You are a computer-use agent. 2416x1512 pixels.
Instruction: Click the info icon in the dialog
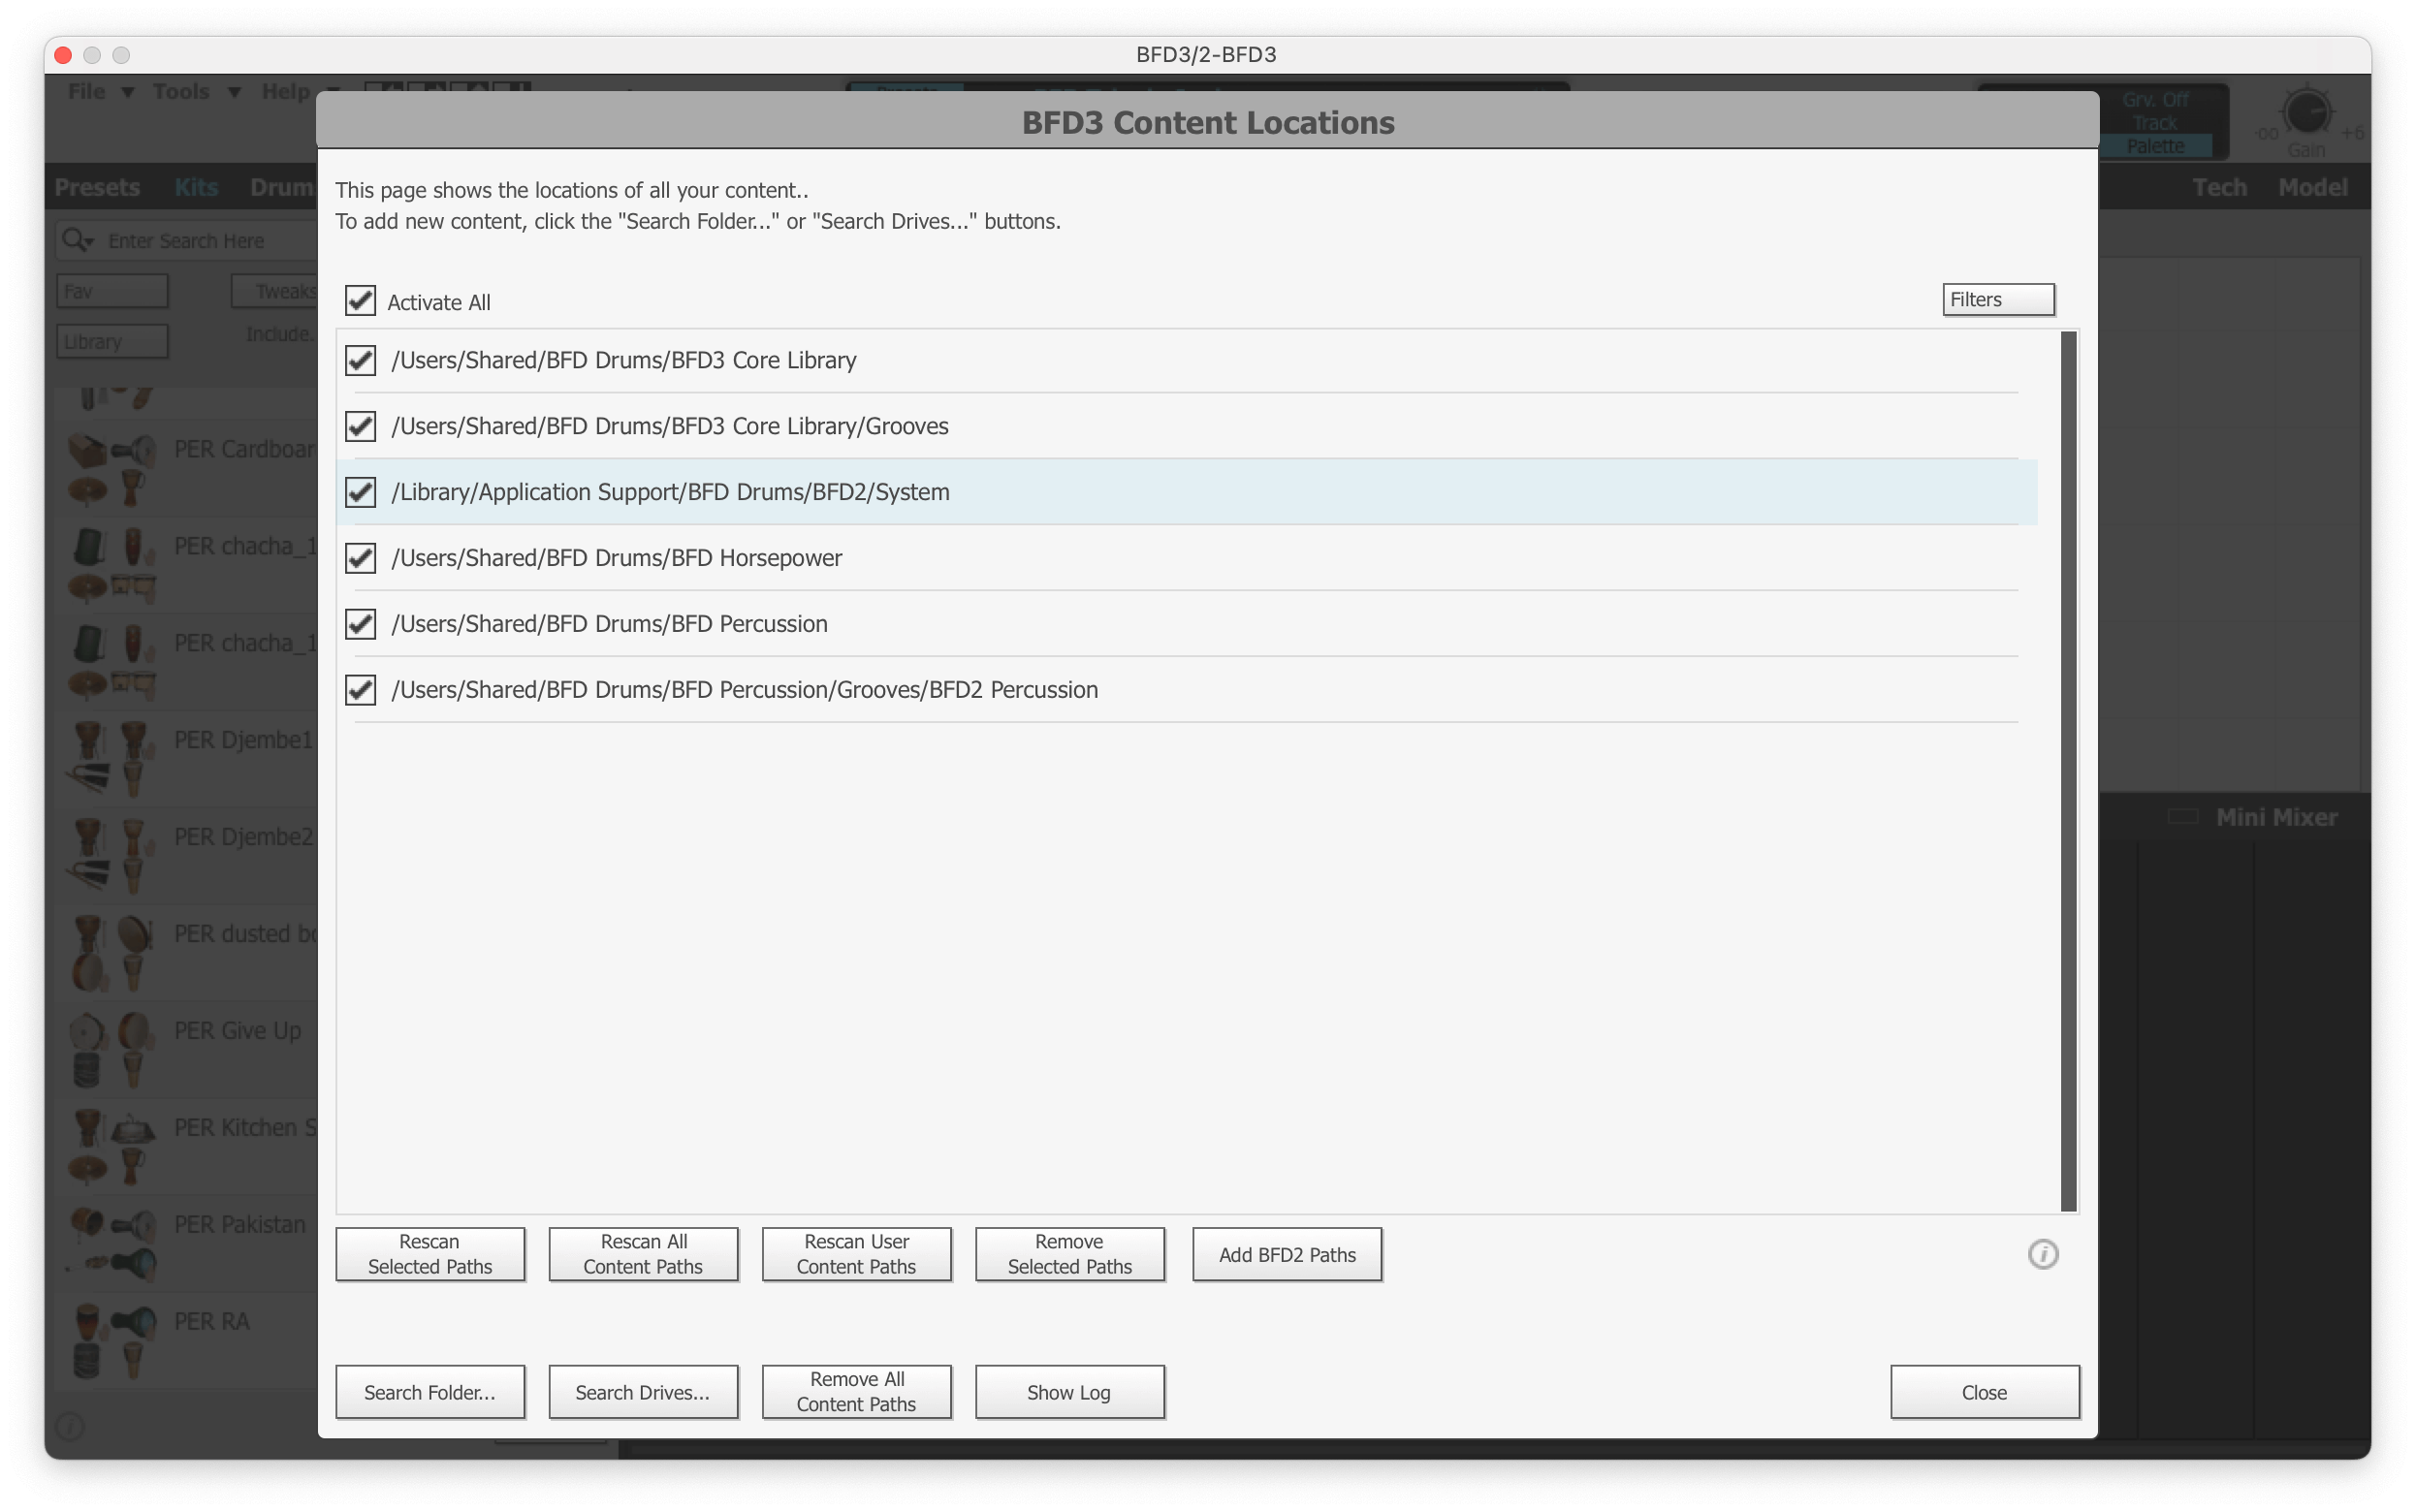pos(2043,1254)
